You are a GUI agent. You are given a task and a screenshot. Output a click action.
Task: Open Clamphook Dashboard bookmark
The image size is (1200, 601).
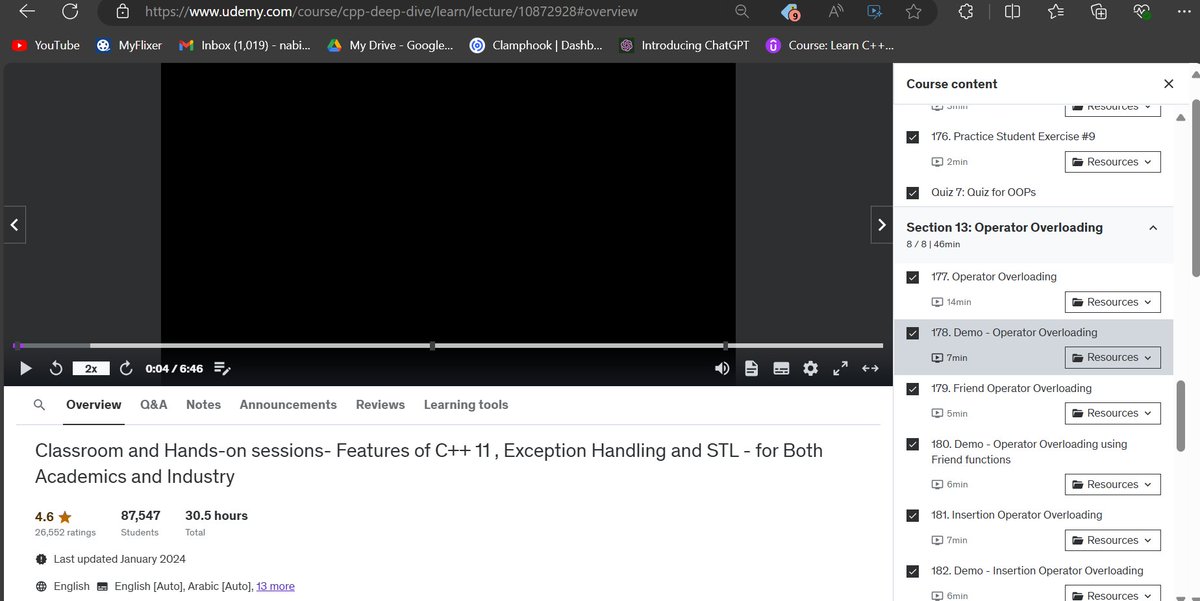point(536,45)
